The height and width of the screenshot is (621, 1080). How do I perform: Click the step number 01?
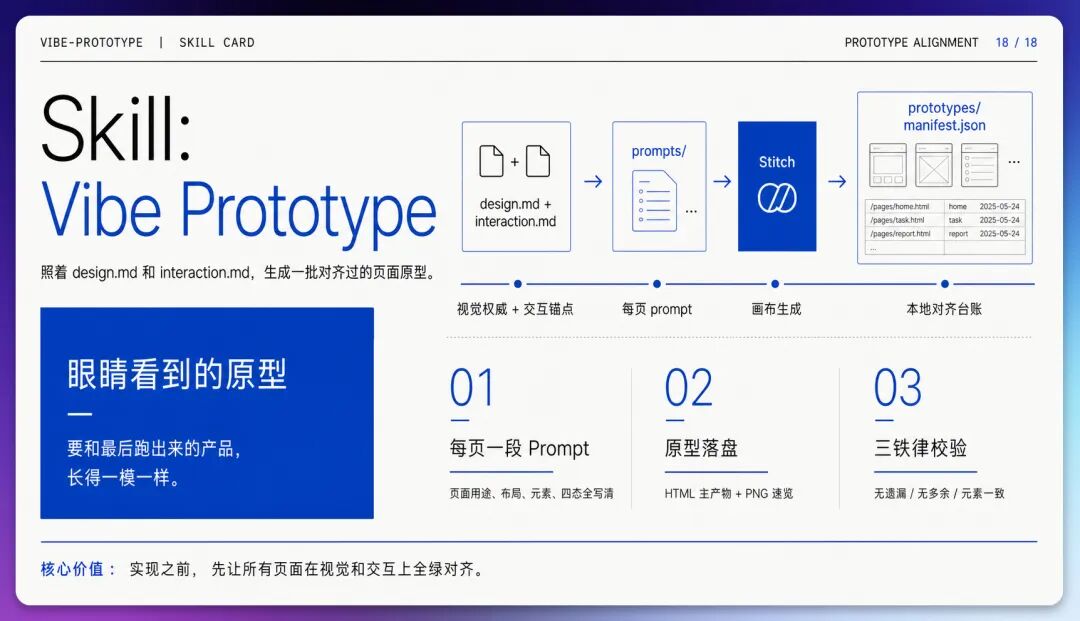click(x=472, y=388)
